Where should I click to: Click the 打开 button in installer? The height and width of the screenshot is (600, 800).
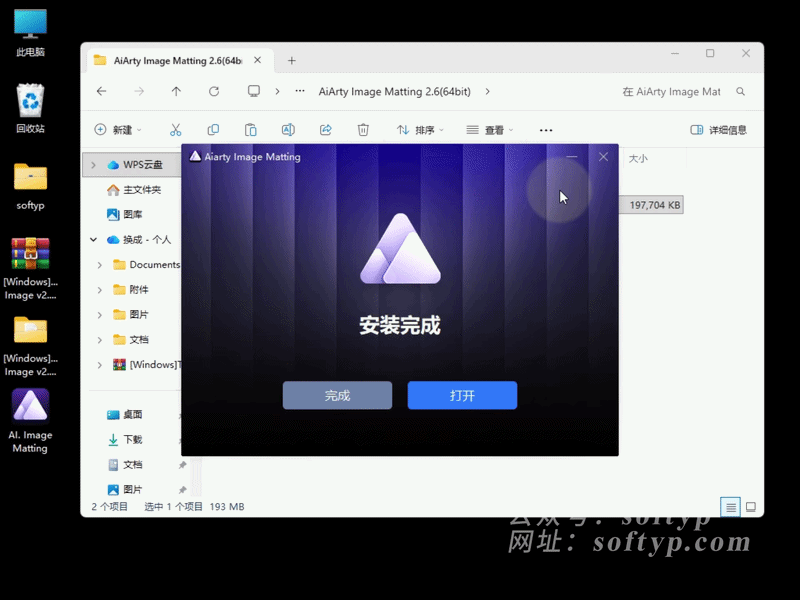462,395
